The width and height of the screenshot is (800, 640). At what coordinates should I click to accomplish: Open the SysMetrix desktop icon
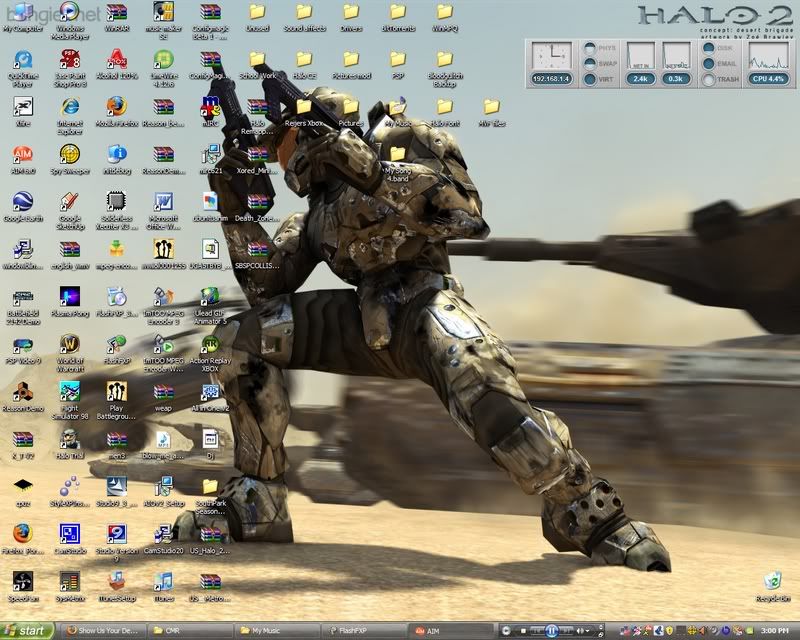[70, 587]
